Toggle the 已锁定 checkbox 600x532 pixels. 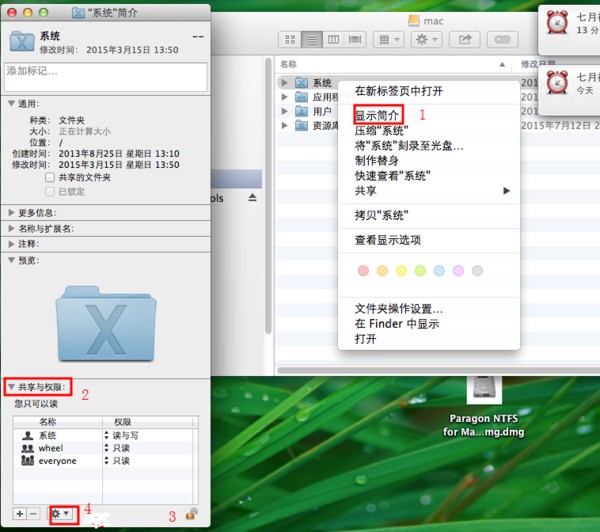point(50,191)
